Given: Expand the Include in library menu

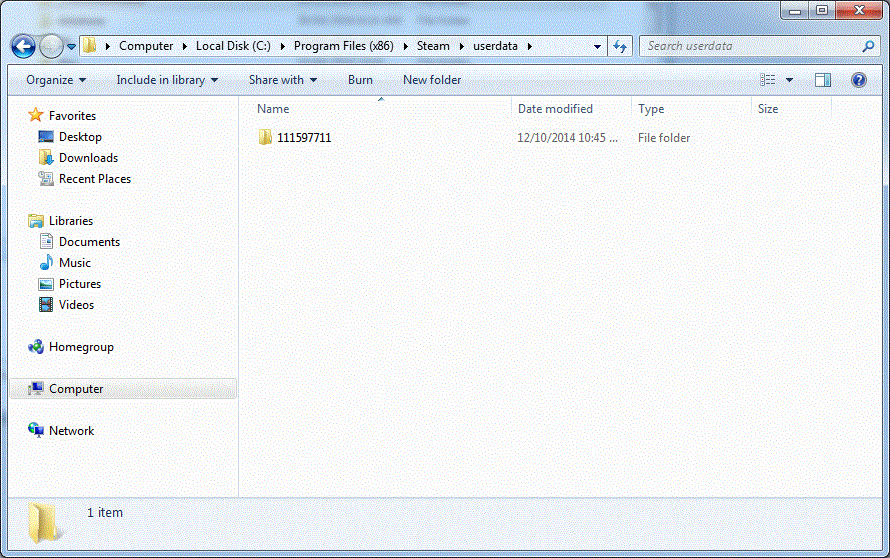Looking at the screenshot, I should [x=167, y=80].
